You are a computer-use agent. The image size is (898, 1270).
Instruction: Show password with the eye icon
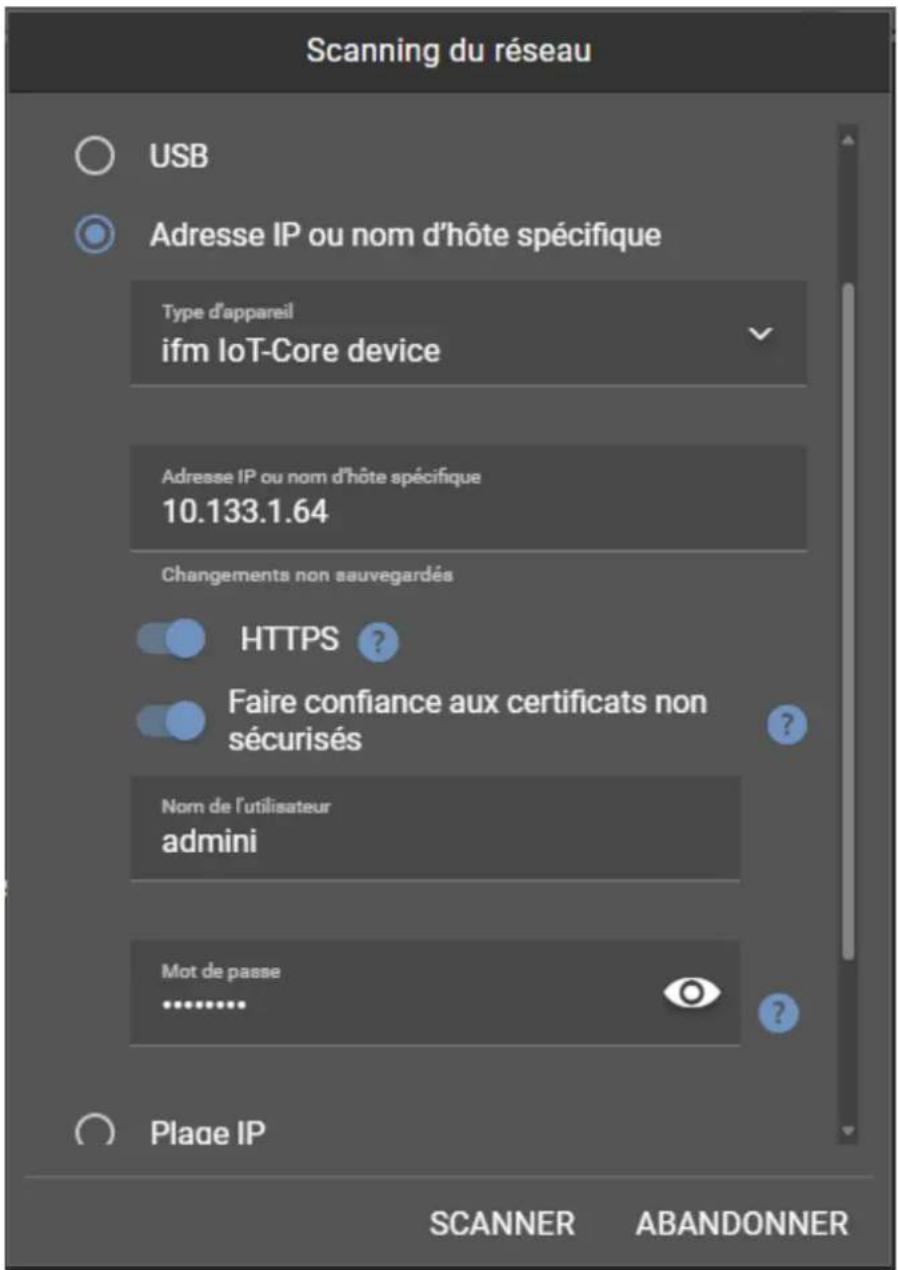(694, 993)
